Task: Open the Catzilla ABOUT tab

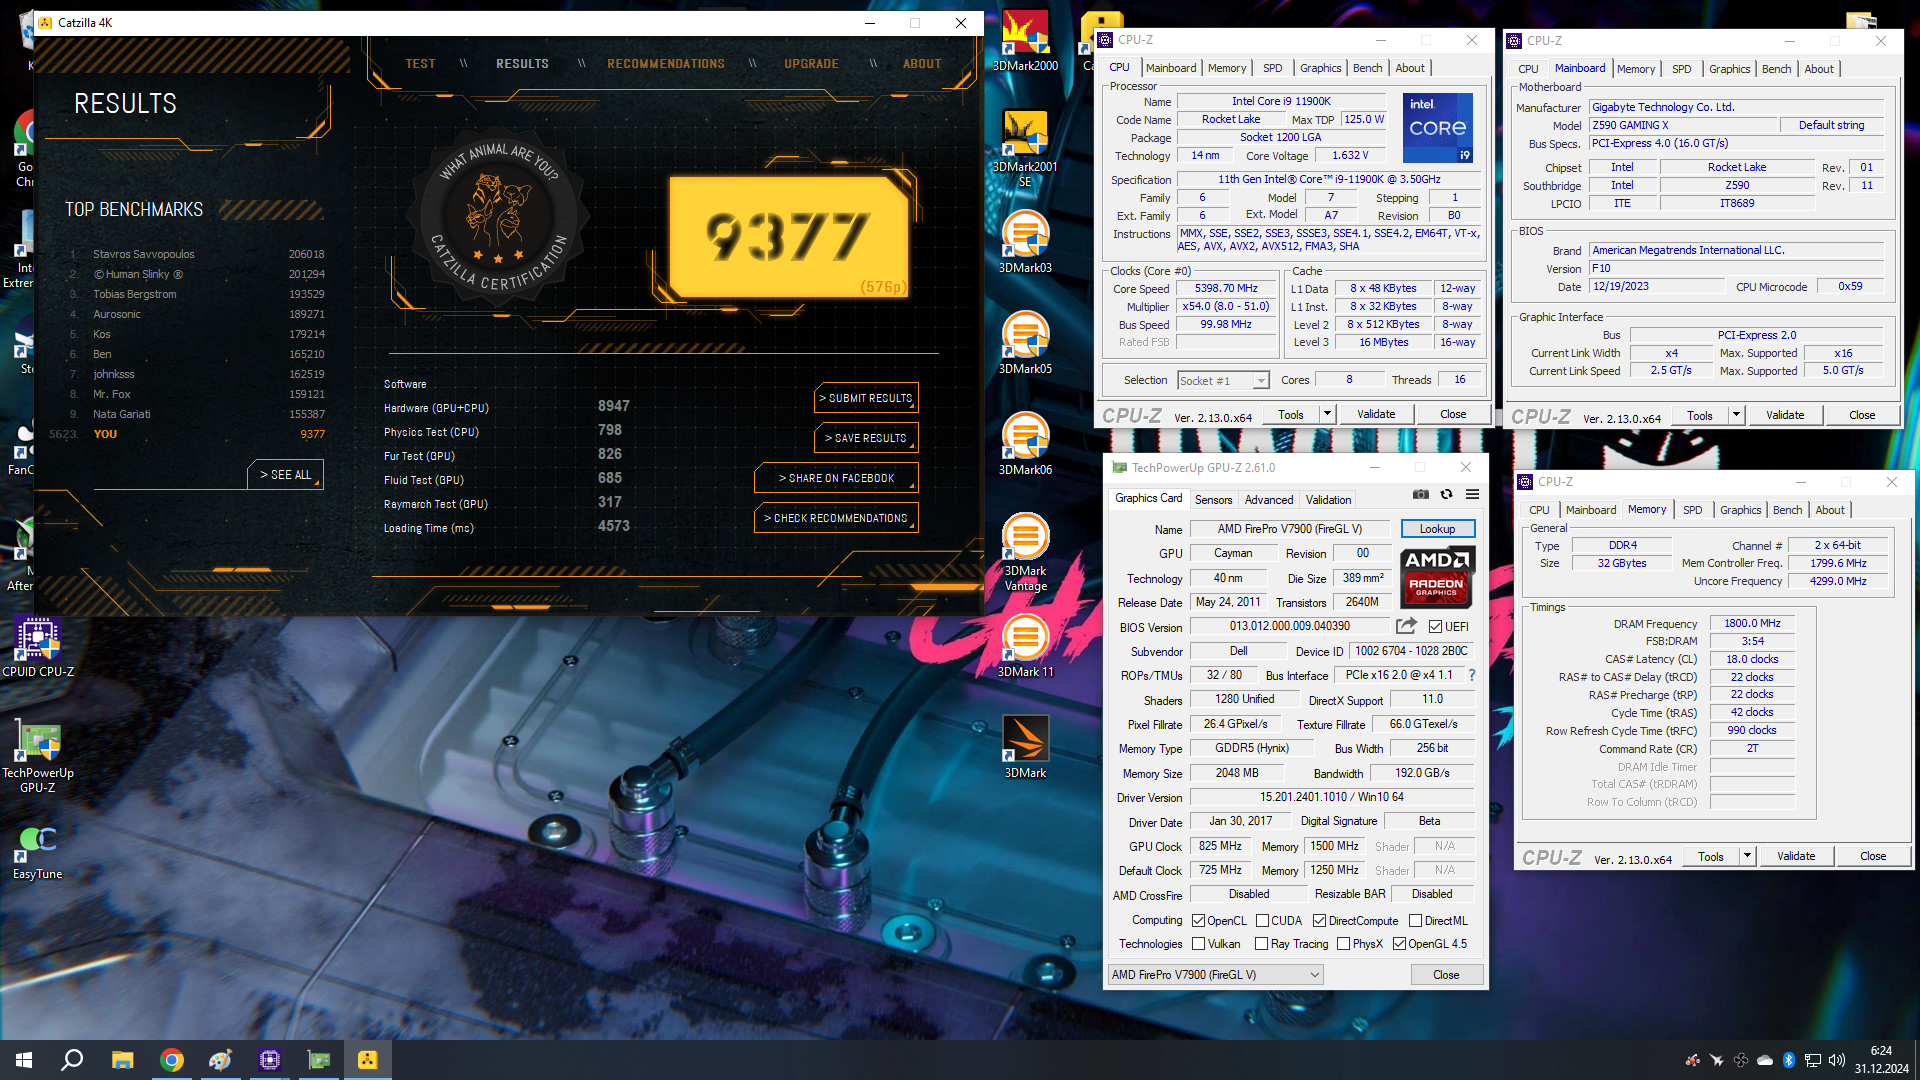Action: tap(922, 64)
